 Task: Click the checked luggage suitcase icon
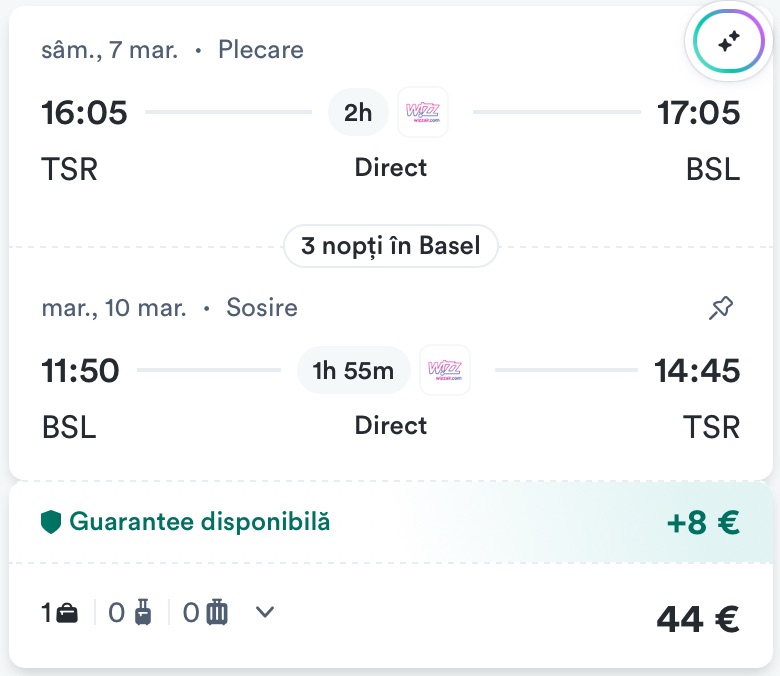[x=217, y=613]
